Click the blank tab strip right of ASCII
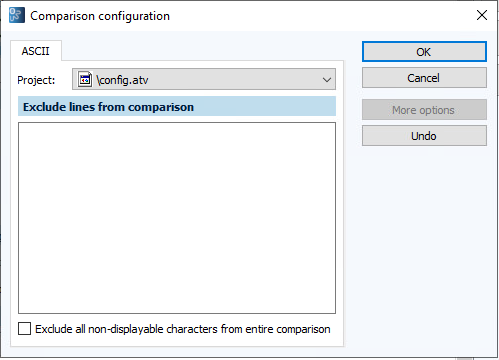 202,50
